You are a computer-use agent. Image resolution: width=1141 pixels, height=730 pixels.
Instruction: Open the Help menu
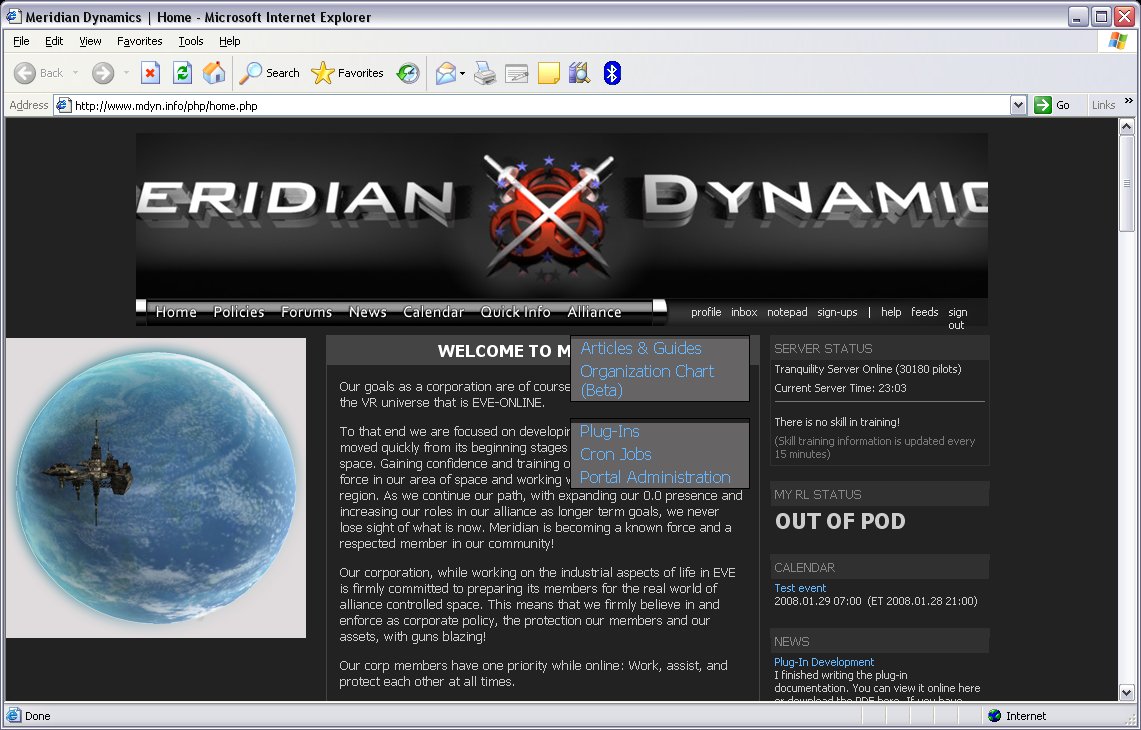229,41
